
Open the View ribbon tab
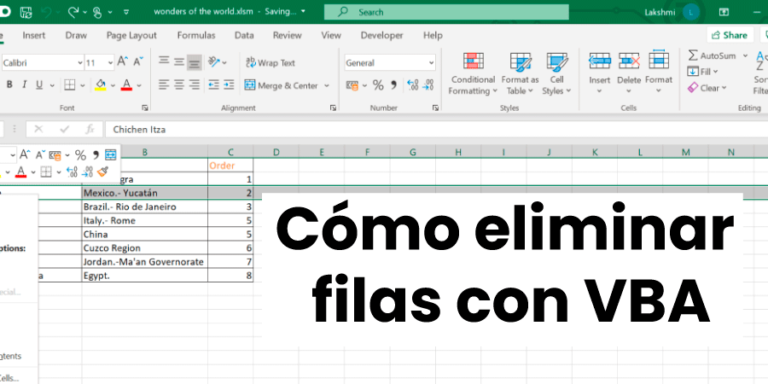pos(331,35)
